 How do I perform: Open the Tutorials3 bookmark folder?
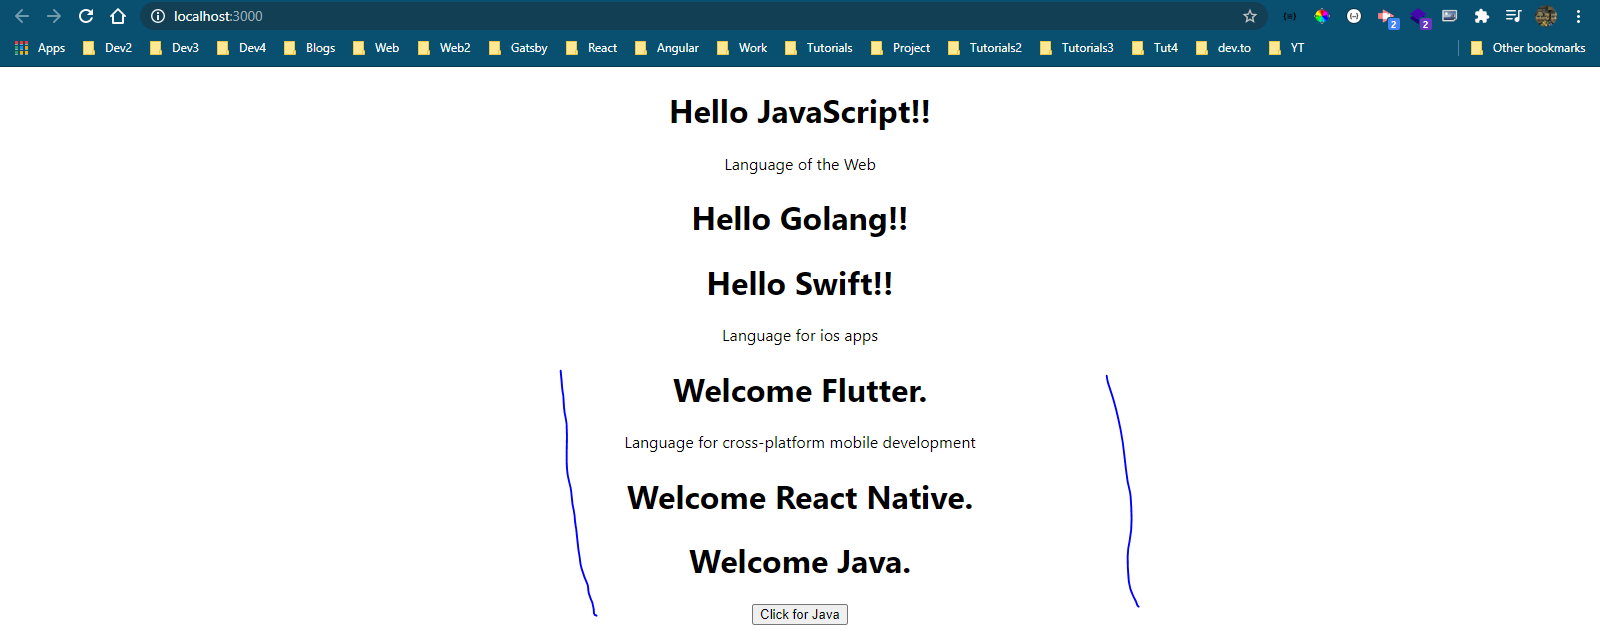[x=1077, y=48]
